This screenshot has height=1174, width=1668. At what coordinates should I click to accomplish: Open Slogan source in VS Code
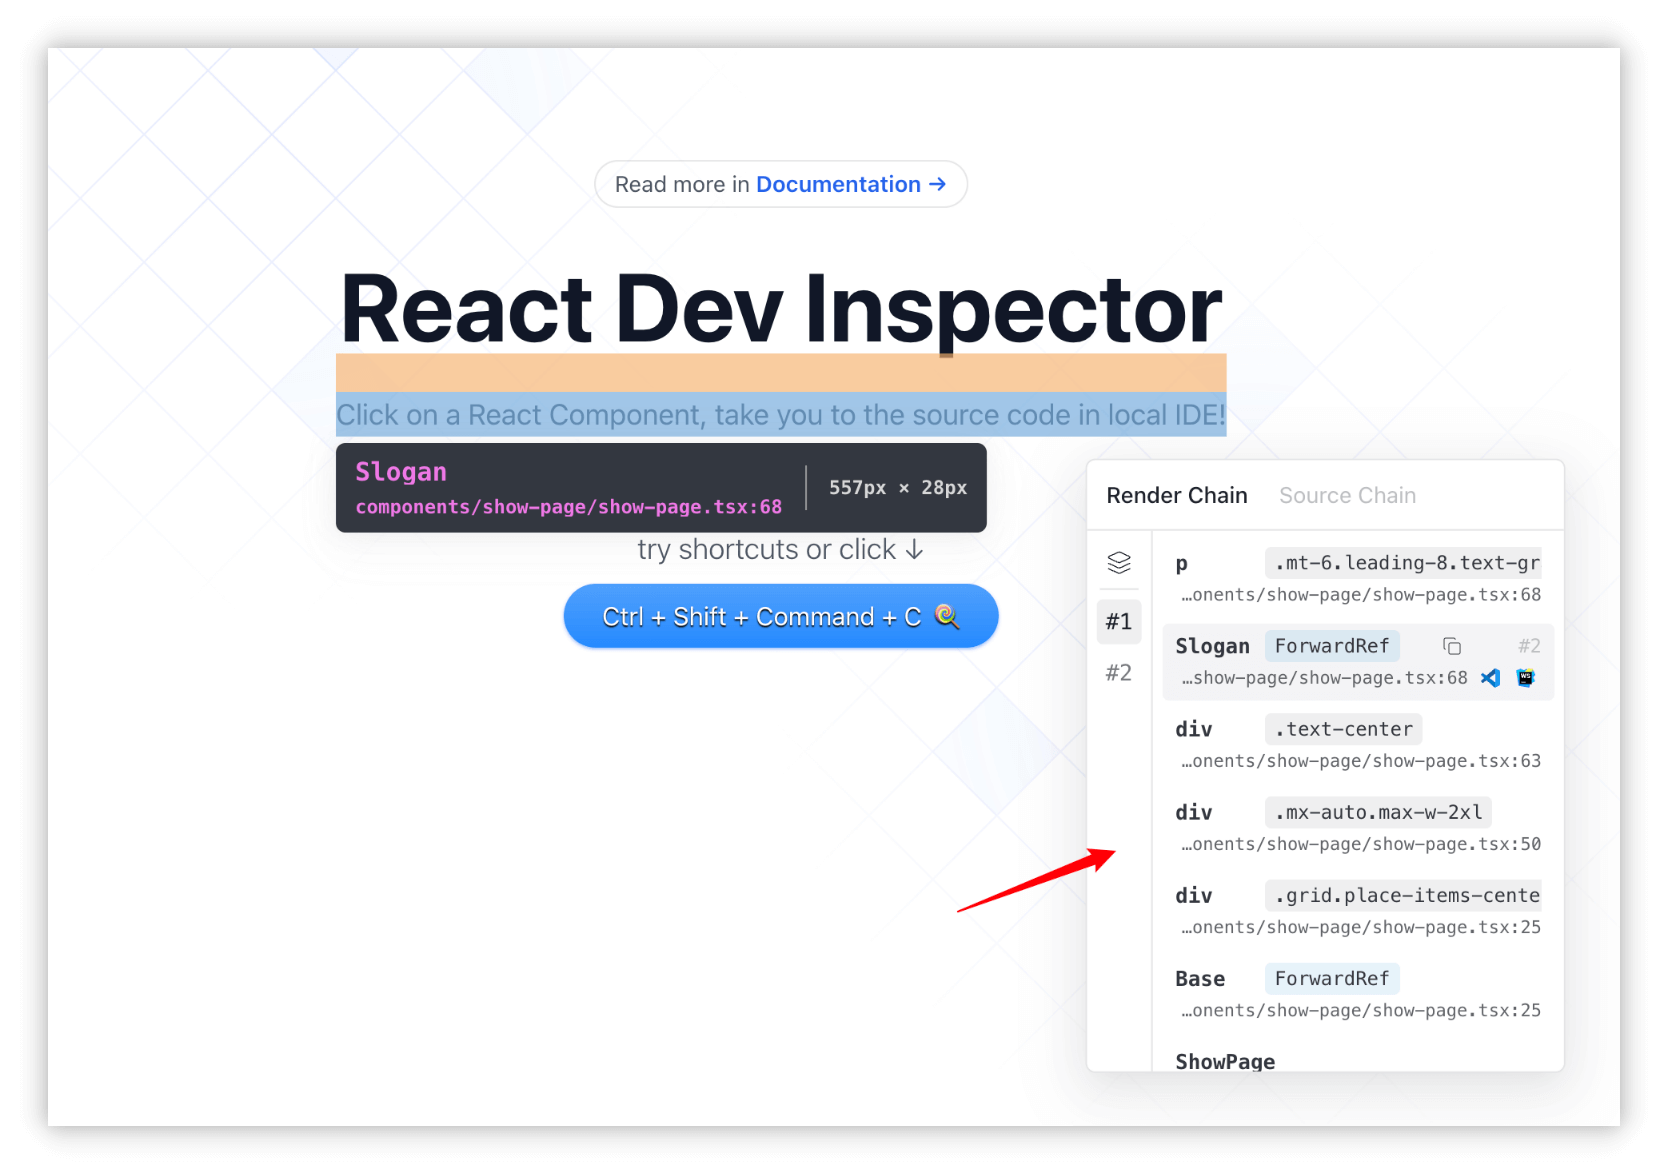(x=1491, y=678)
